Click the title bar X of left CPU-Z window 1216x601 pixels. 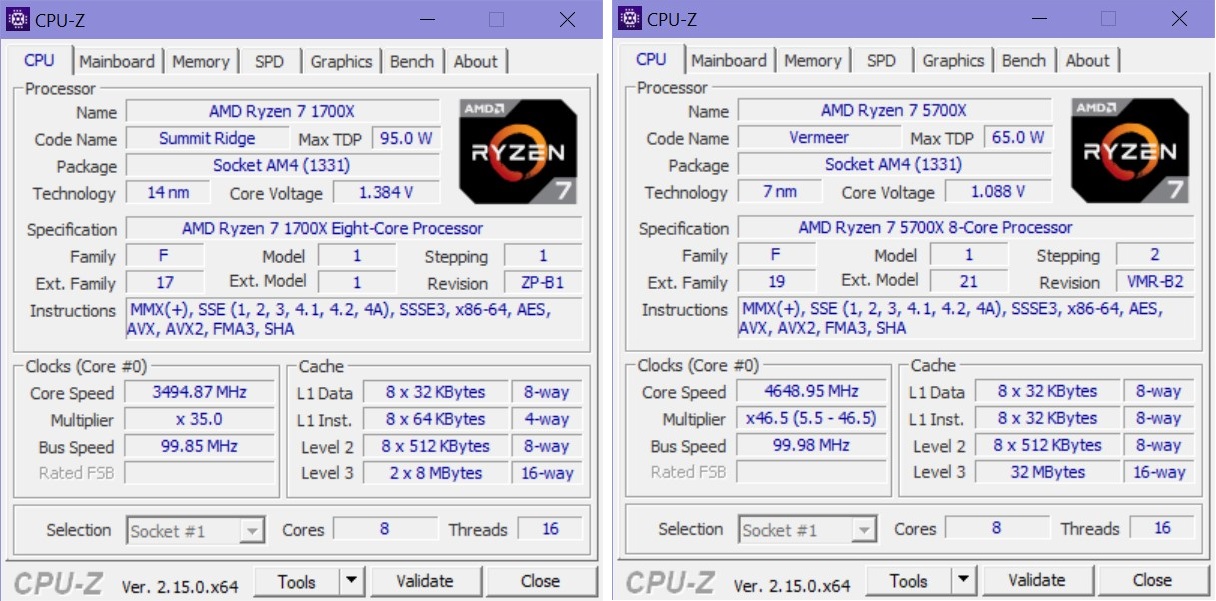pos(567,20)
